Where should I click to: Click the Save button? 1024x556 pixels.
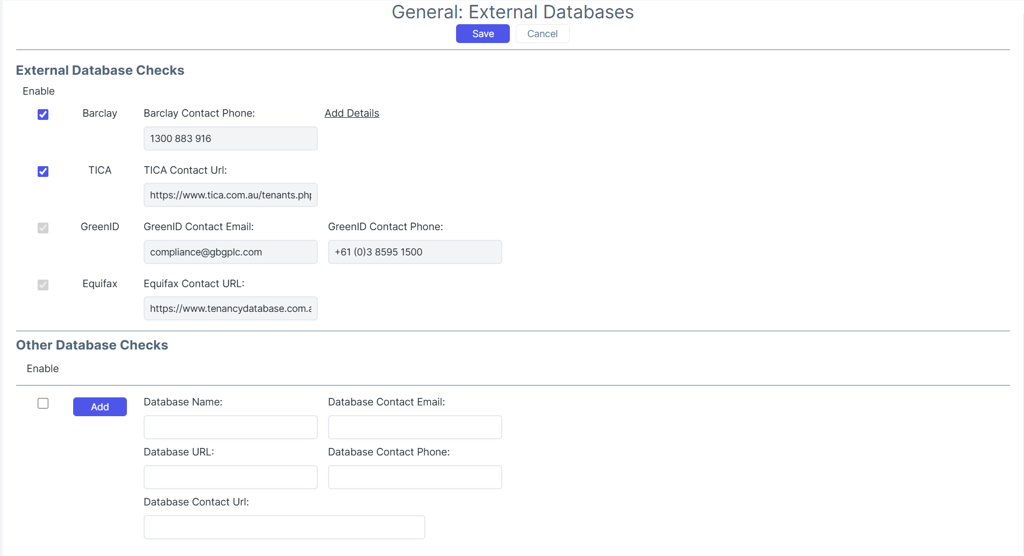[483, 34]
